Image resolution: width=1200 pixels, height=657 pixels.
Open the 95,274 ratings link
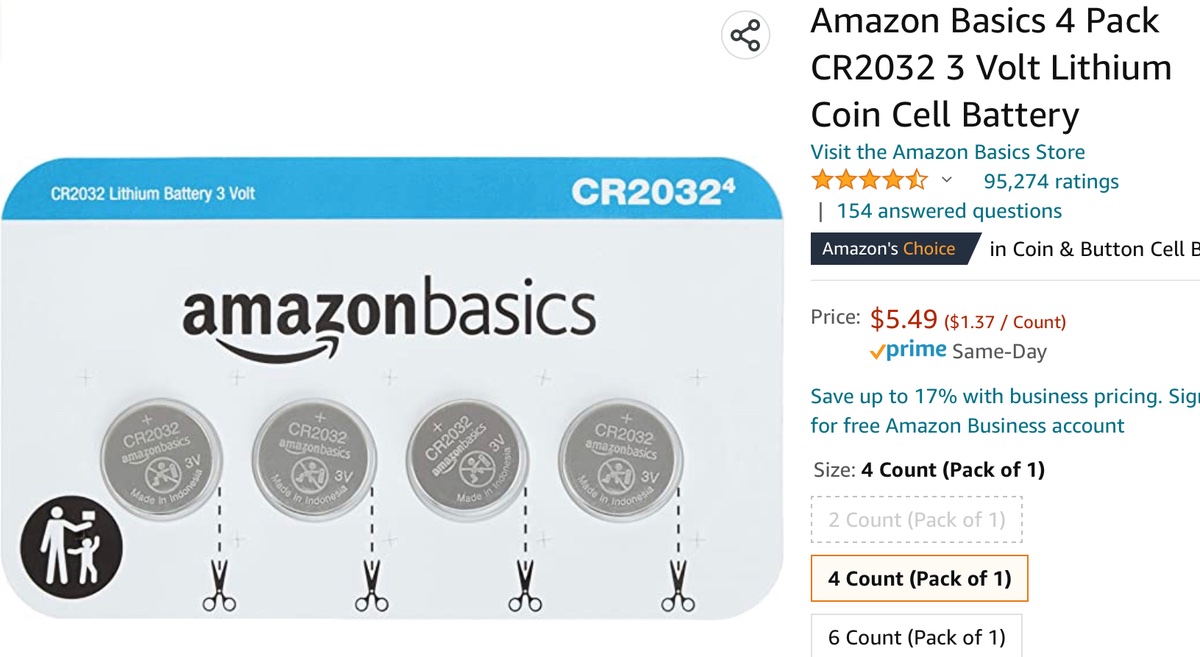[1051, 181]
